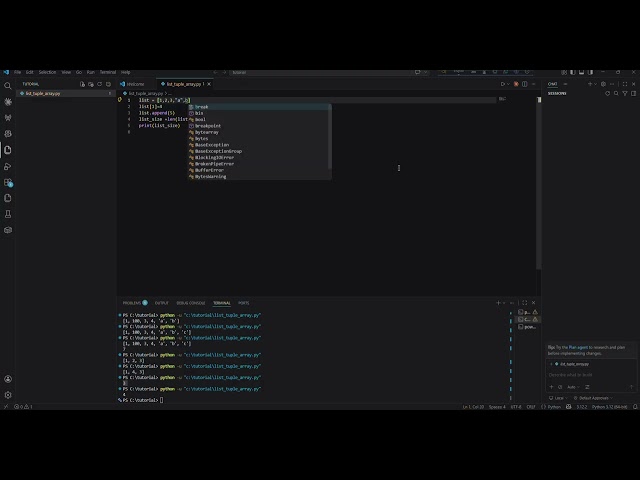The image size is (640, 480).
Task: Switch to the Debug Console tab
Action: pyautogui.click(x=191, y=303)
